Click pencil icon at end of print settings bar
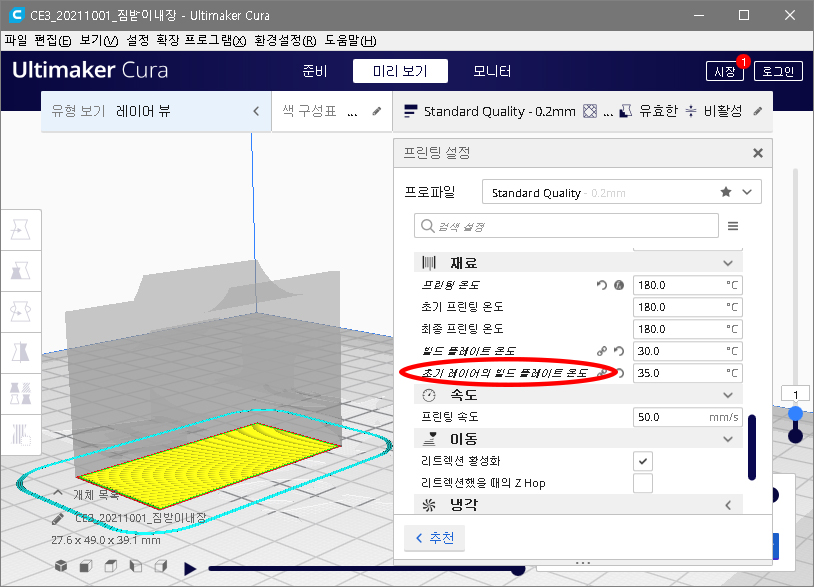 click(x=758, y=111)
